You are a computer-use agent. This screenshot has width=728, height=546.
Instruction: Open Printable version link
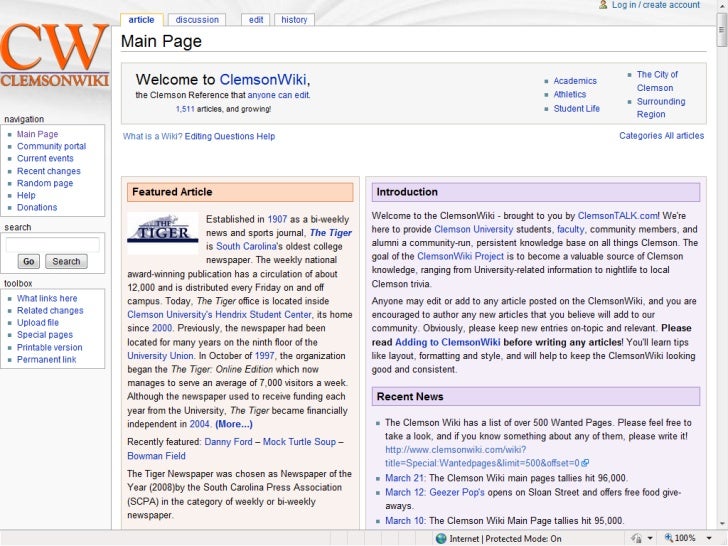click(x=49, y=347)
